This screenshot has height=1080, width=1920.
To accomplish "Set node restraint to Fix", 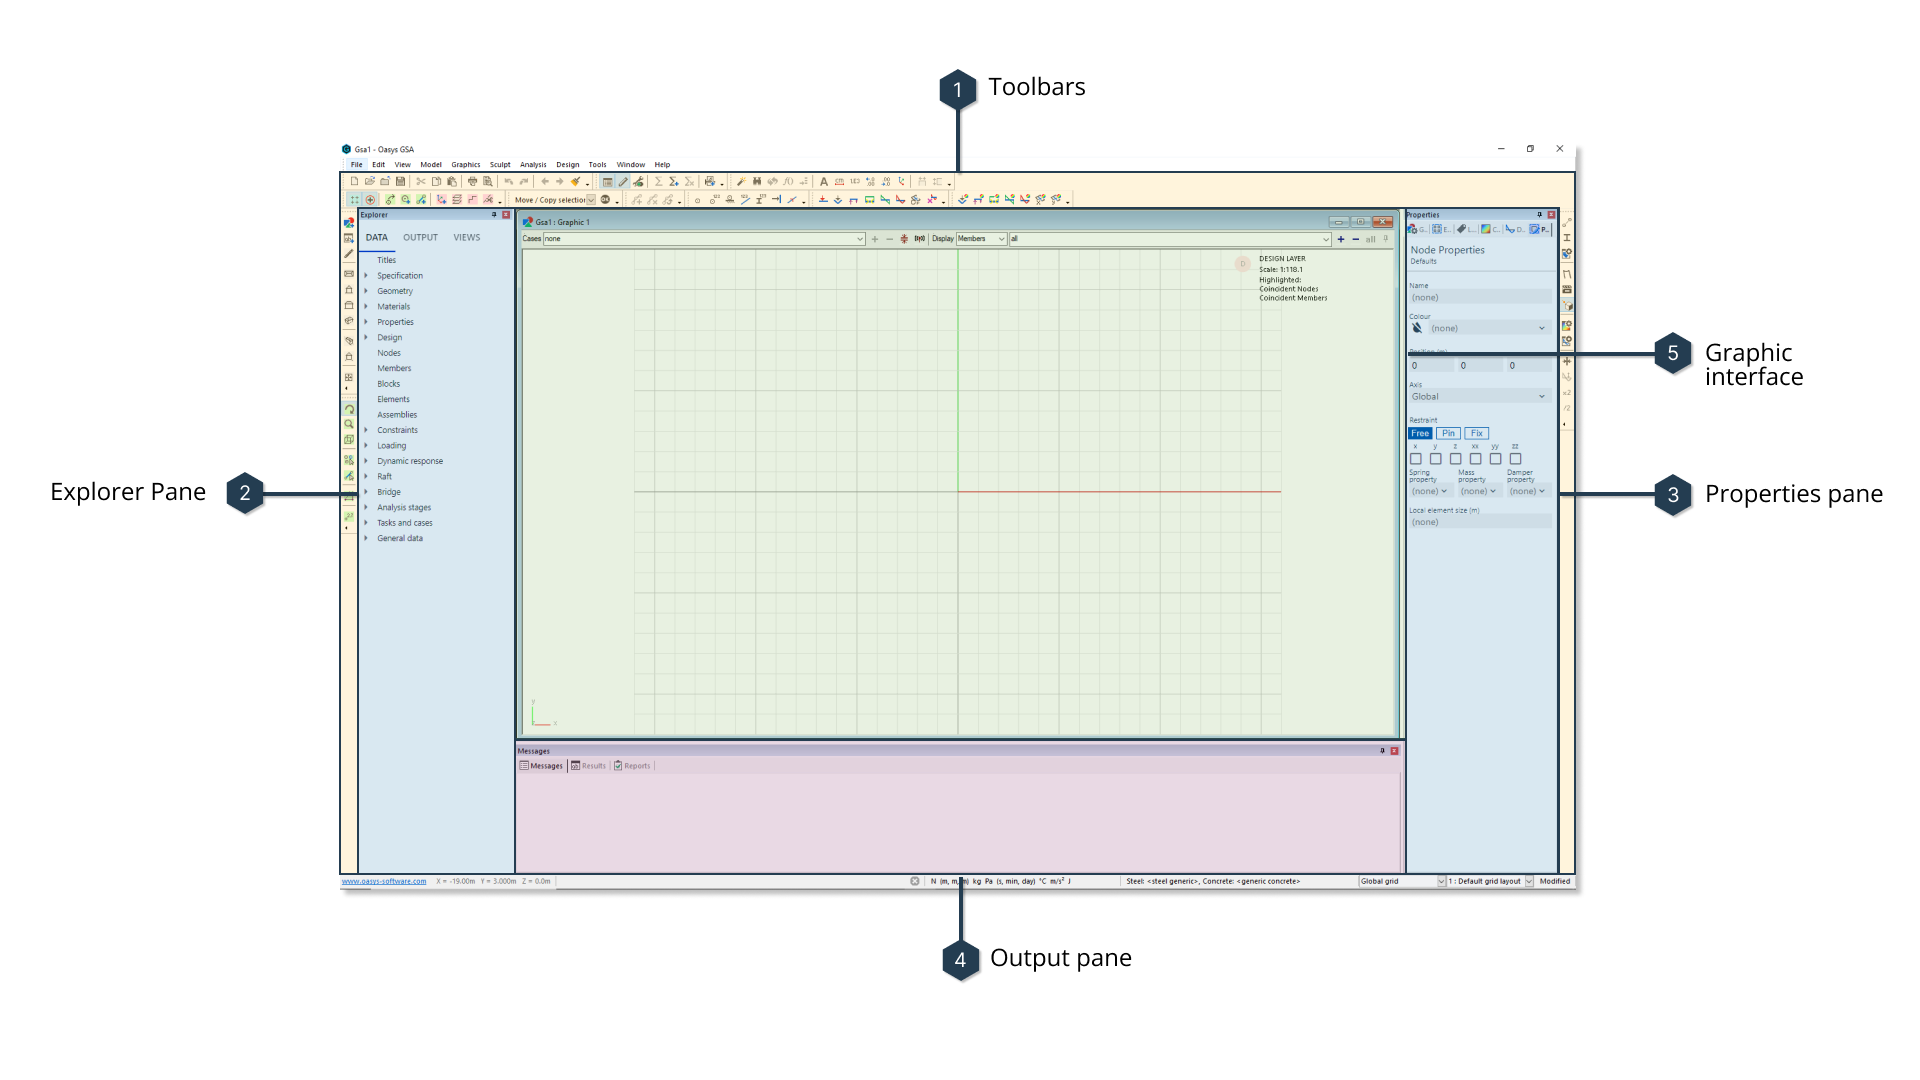I will (x=1477, y=433).
